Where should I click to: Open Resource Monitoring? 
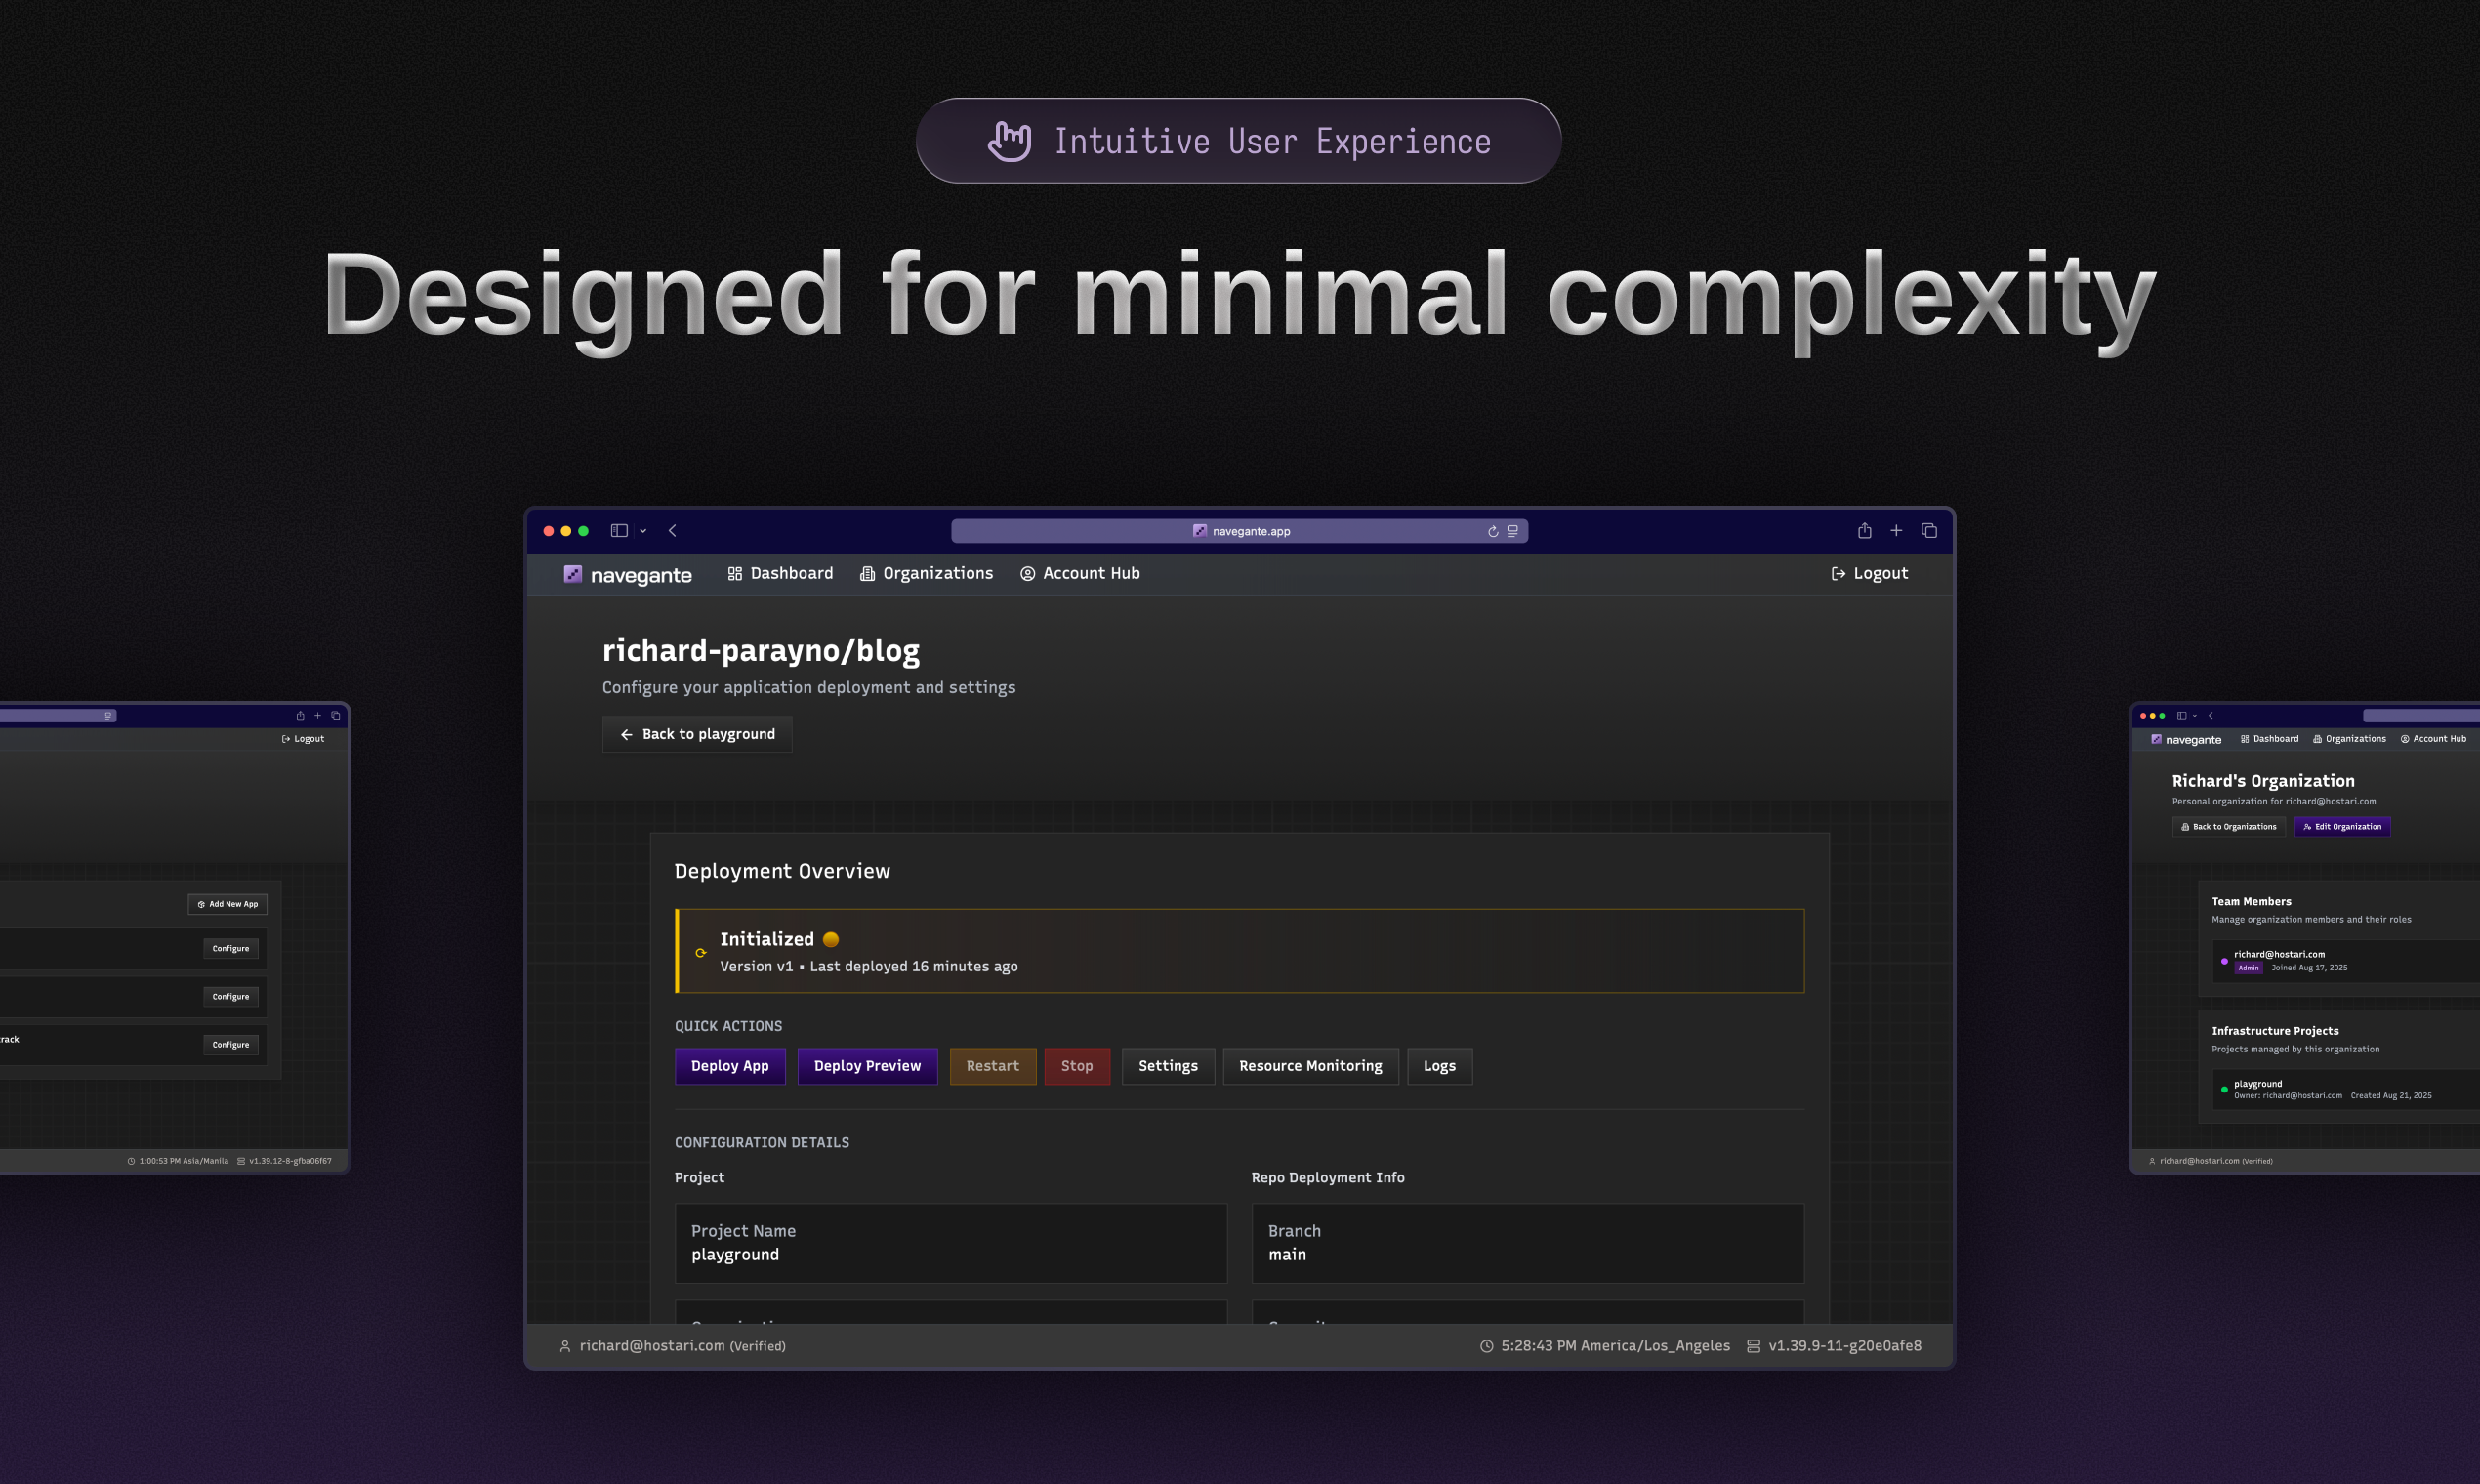[1310, 1066]
